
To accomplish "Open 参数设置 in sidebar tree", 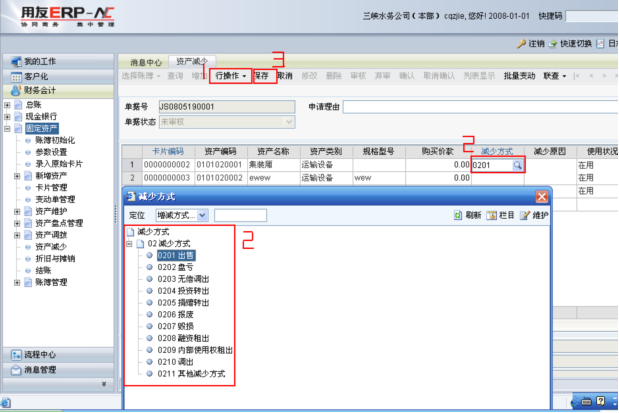I will click(x=51, y=152).
